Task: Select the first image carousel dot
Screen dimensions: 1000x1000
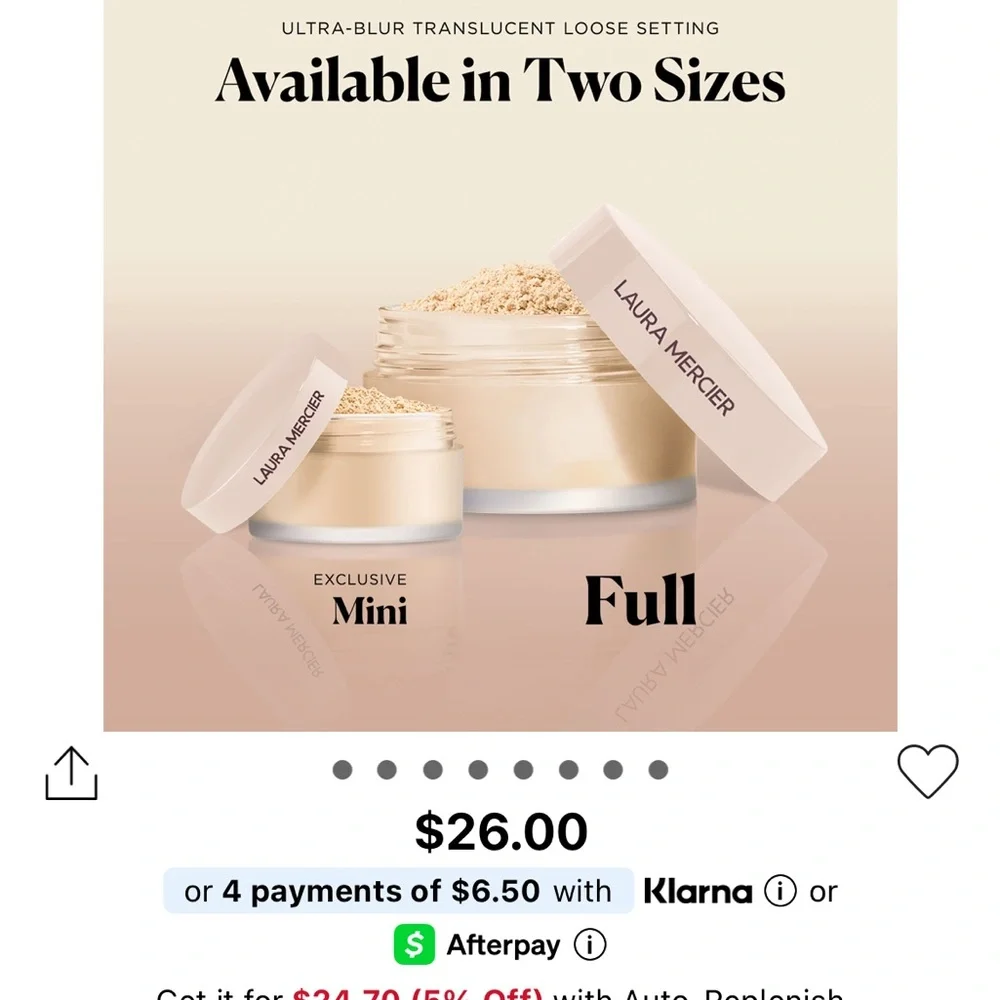Action: pos(342,769)
